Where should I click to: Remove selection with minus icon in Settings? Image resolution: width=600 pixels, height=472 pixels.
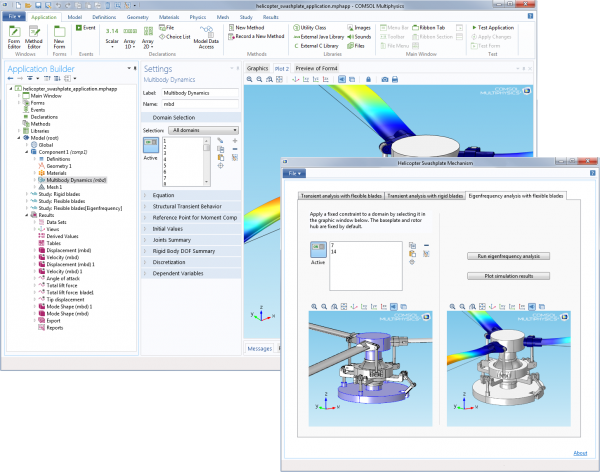coord(235,149)
